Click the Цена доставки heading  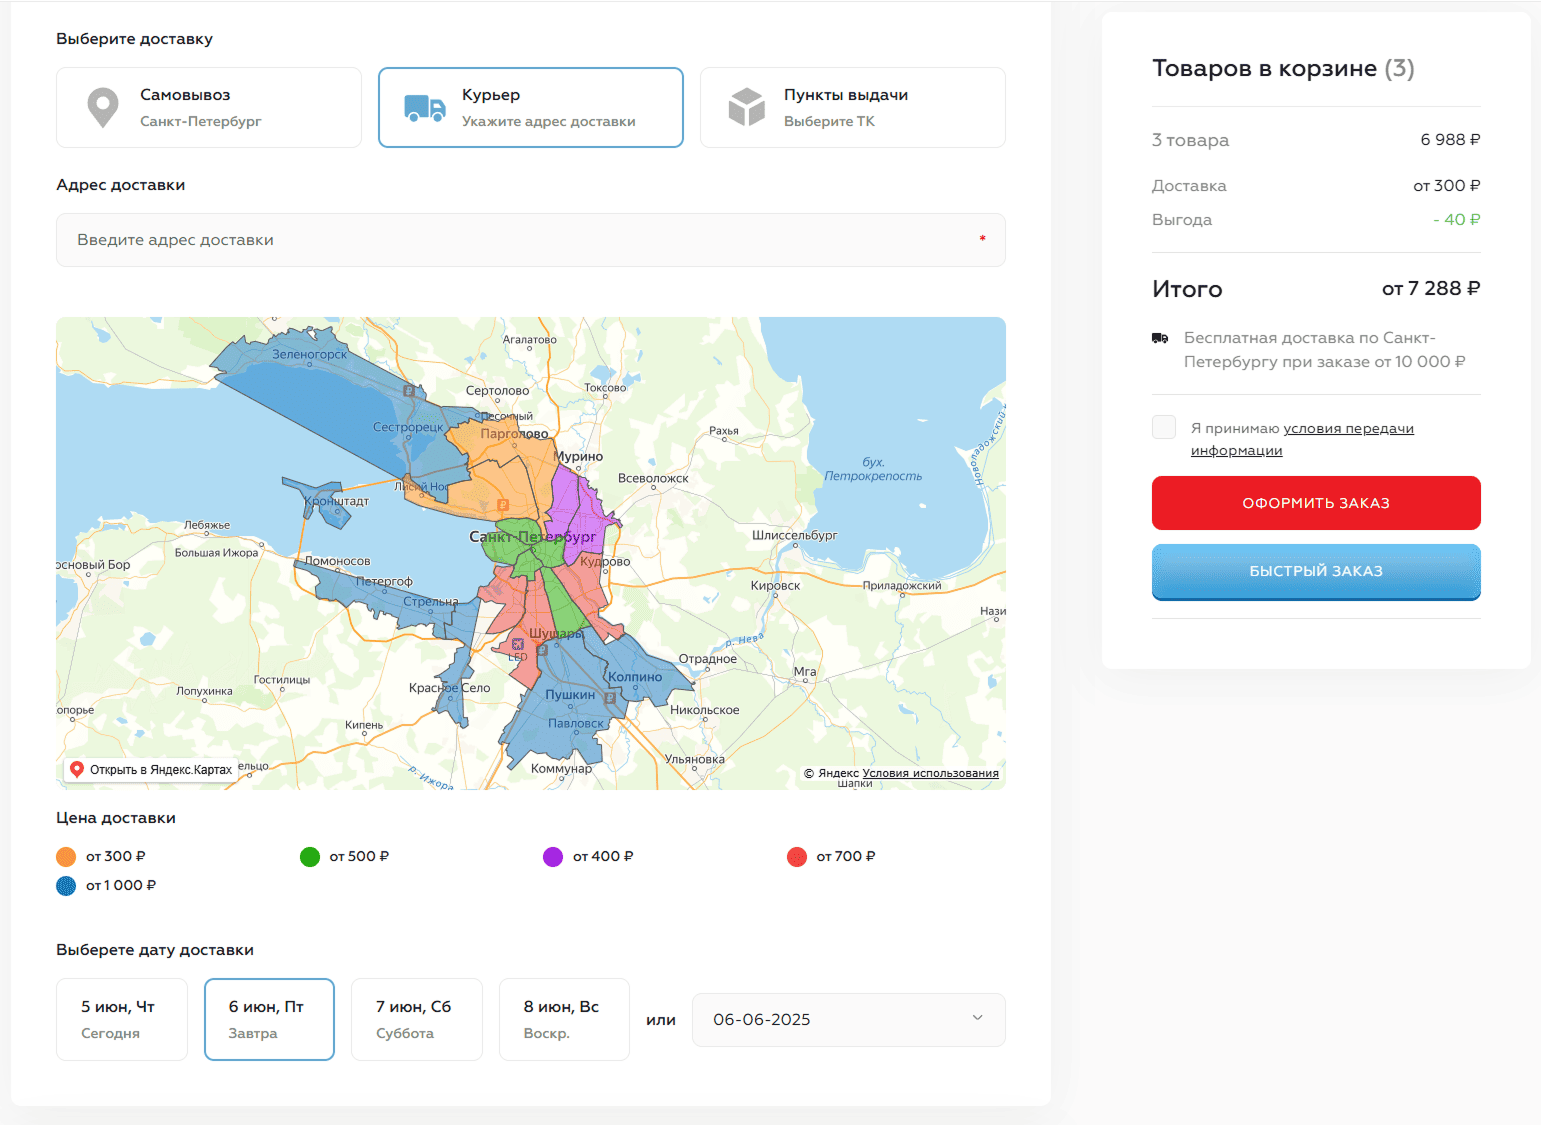pyautogui.click(x=116, y=818)
